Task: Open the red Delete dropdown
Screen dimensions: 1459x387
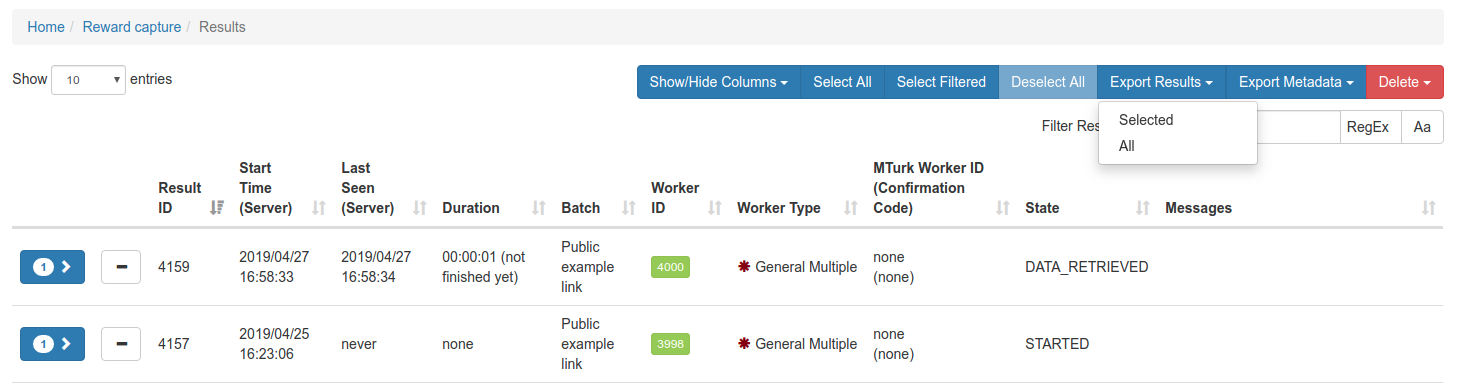Action: tap(1405, 82)
